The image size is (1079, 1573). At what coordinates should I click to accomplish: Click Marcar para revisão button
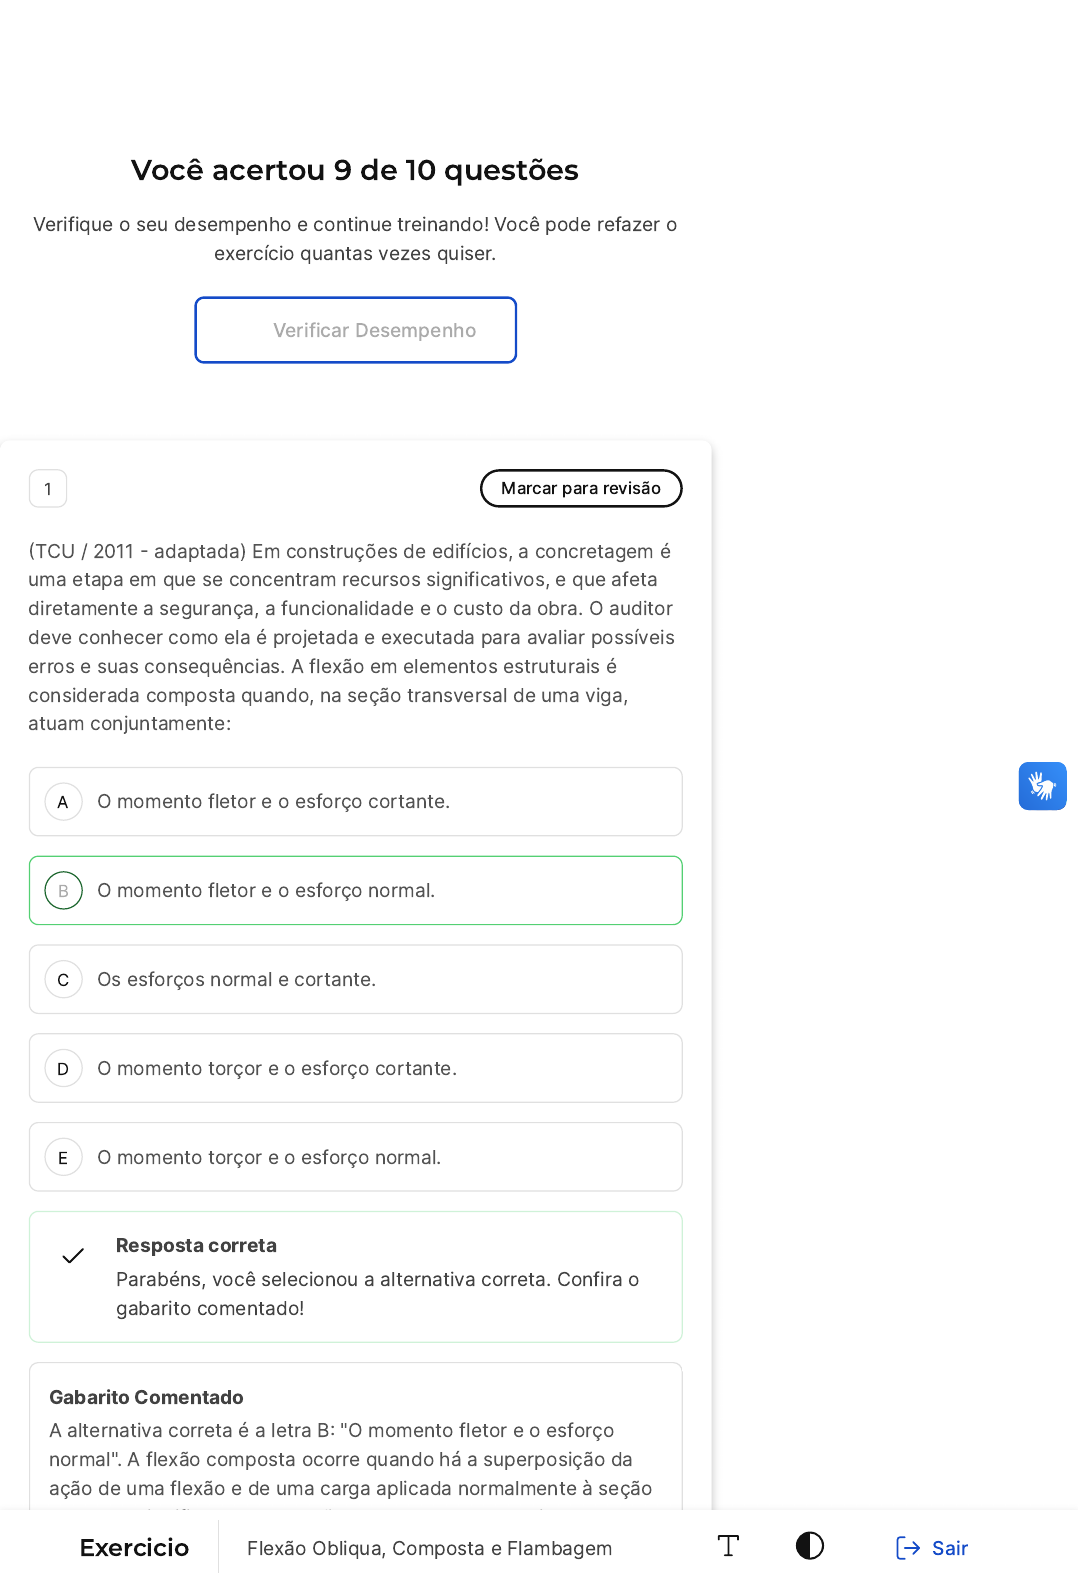click(581, 488)
